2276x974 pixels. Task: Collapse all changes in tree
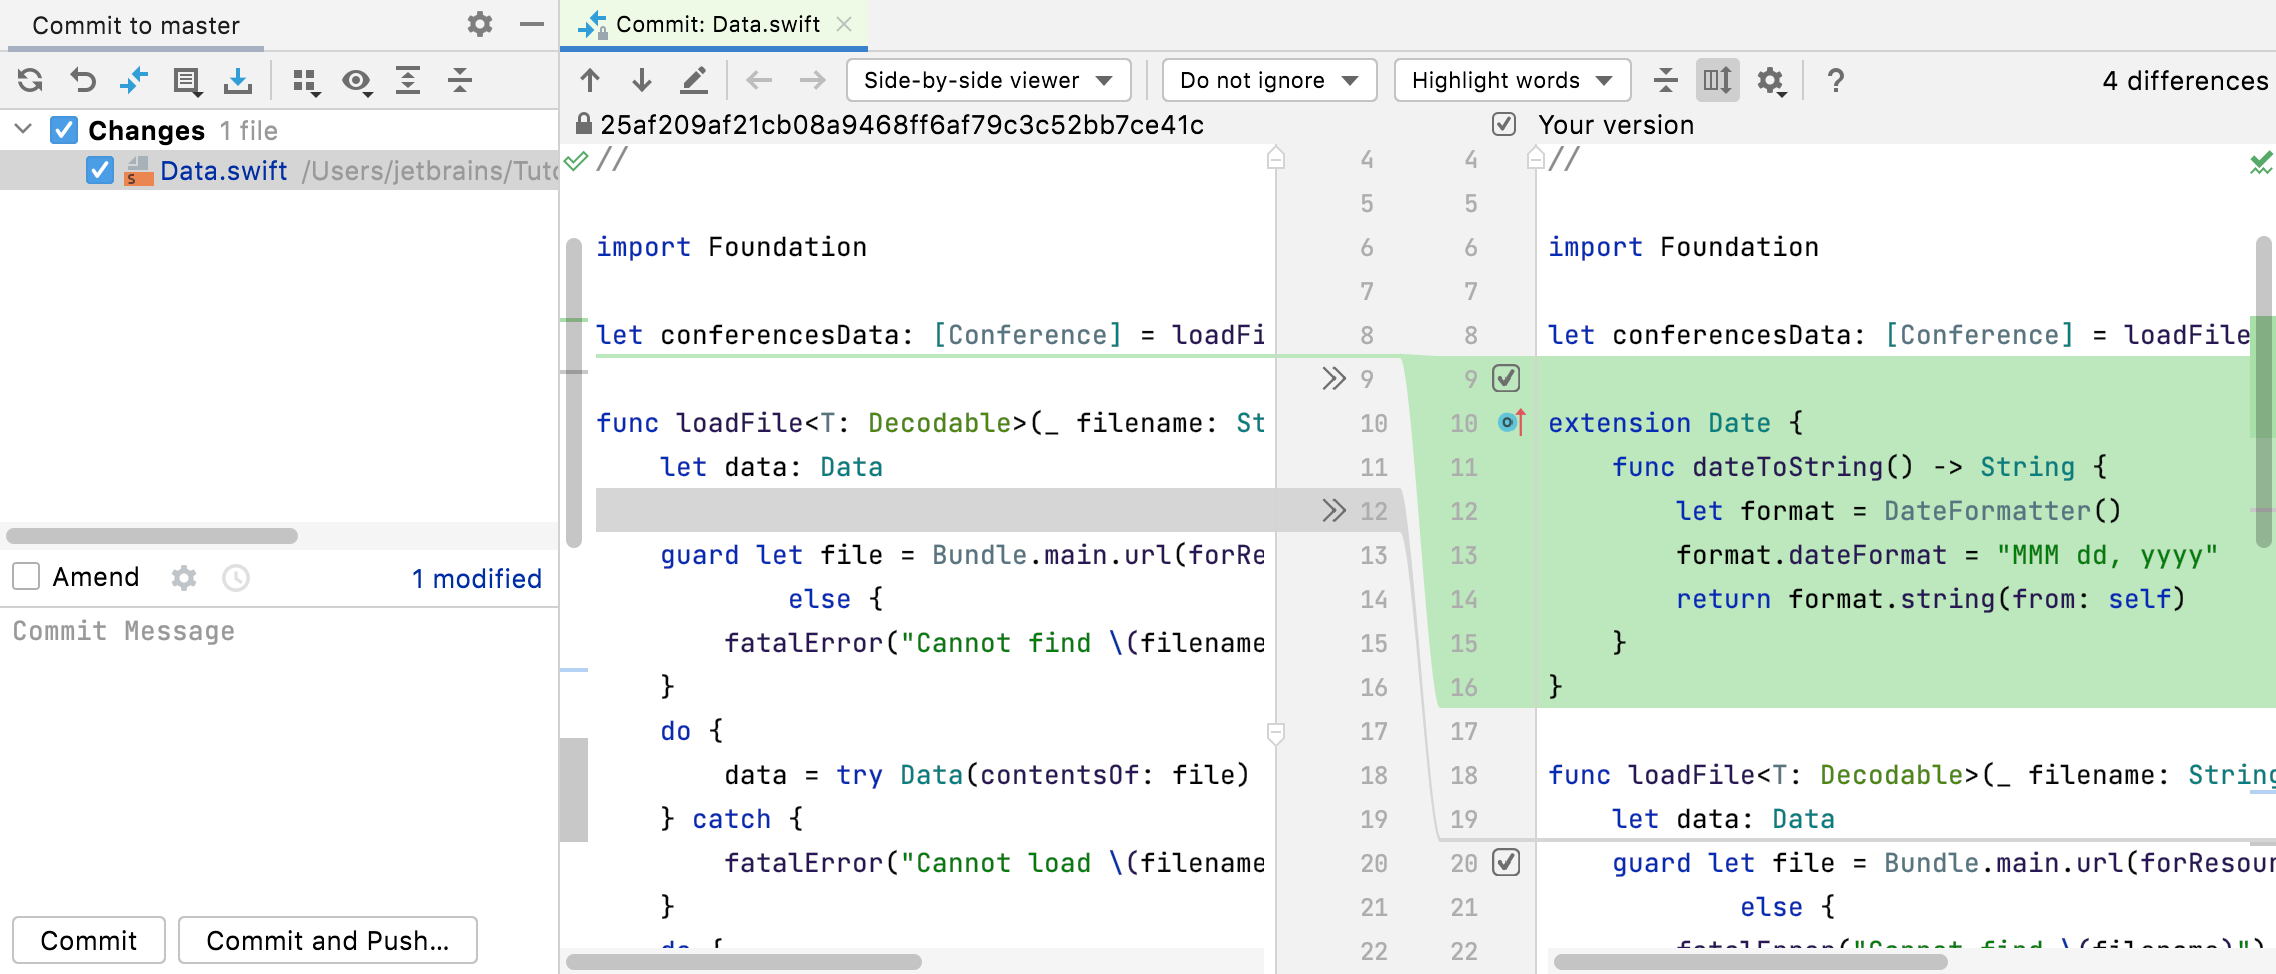tap(460, 80)
